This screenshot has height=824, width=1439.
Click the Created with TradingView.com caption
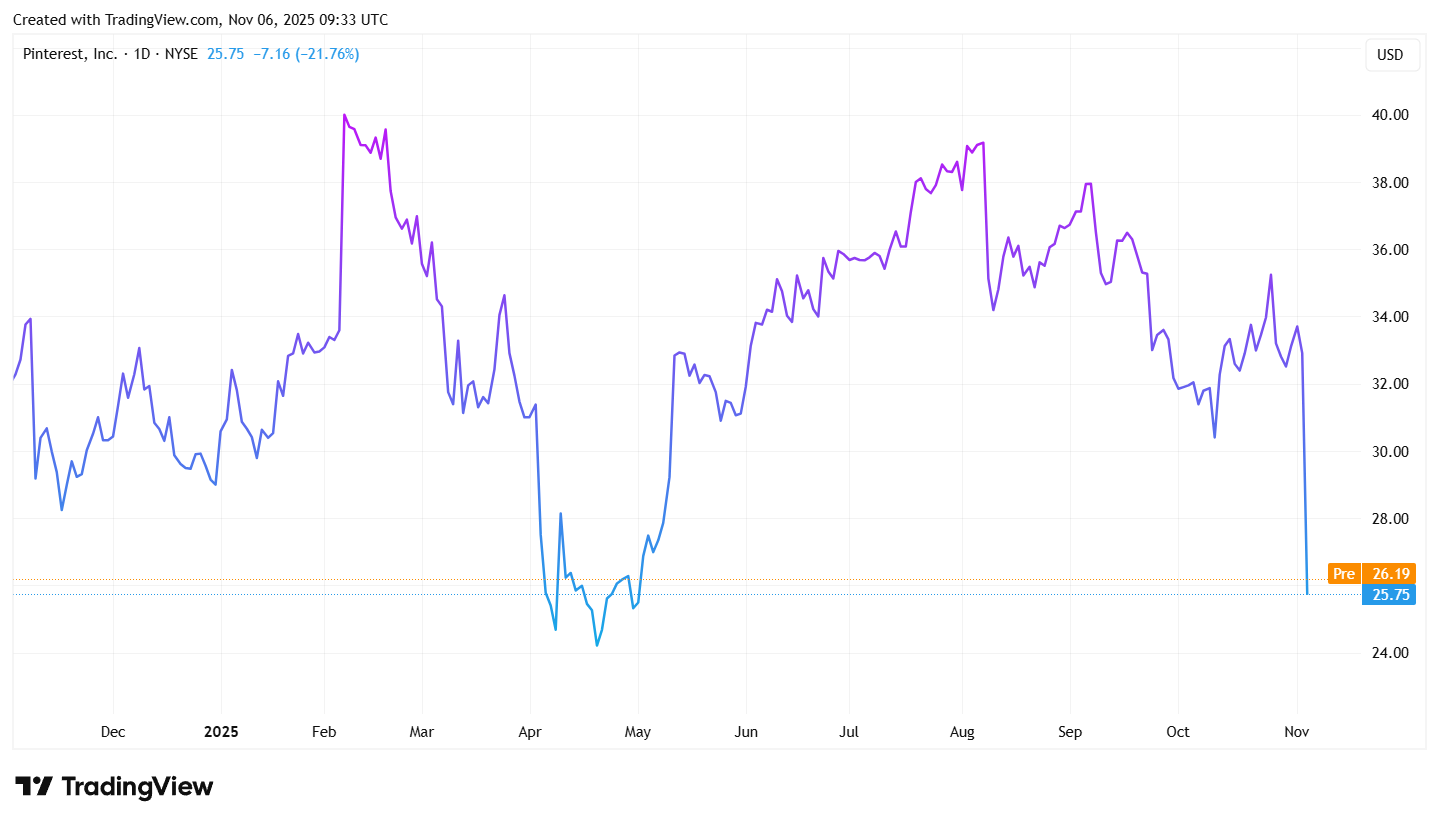[x=200, y=20]
